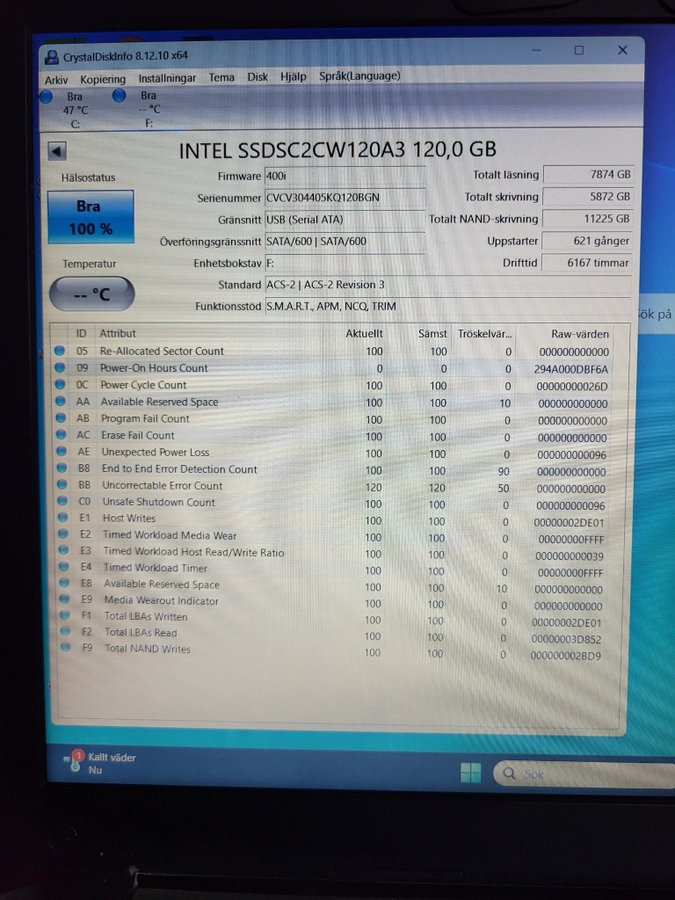Open the Windows Start menu

point(470,772)
